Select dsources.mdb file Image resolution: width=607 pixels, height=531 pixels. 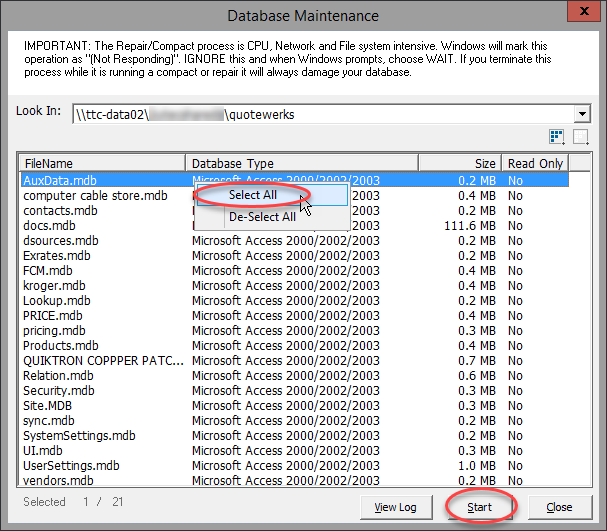[x=61, y=241]
